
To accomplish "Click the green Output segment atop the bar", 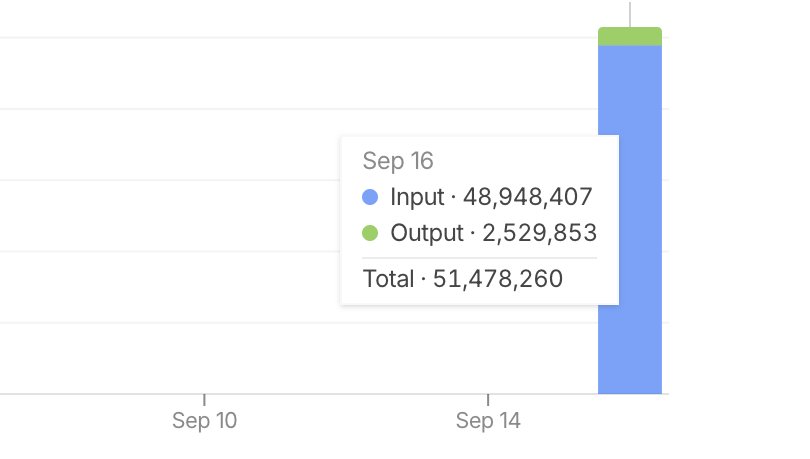I will tap(630, 37).
